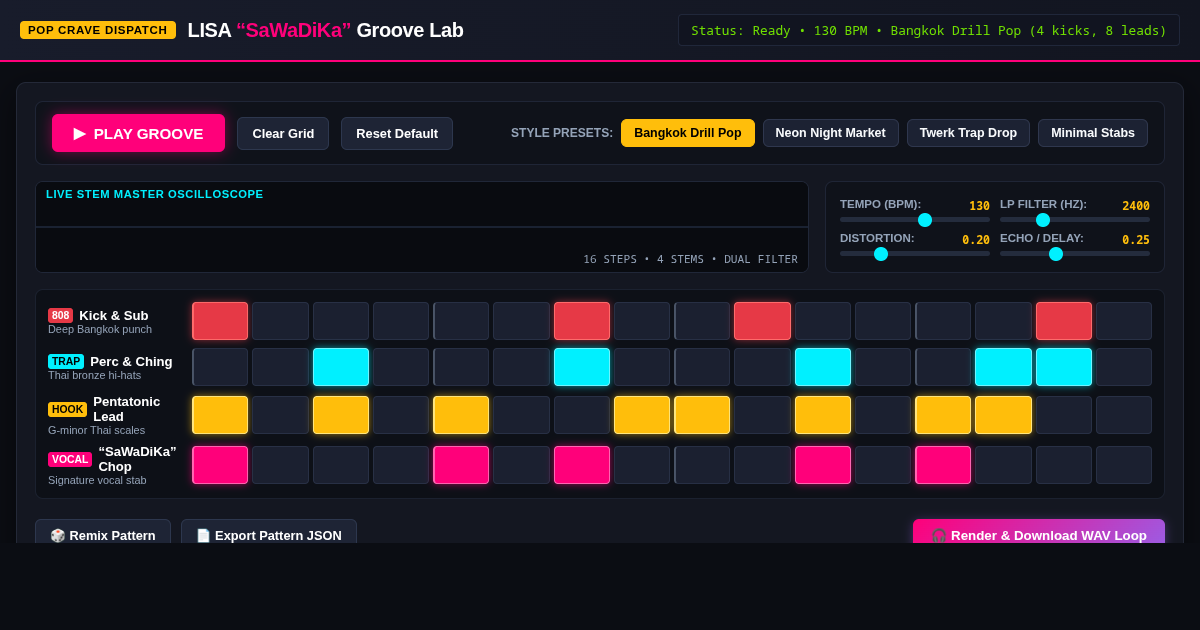Adjust the Distortion slider
Screen dimensions: 1200x630
tap(915, 254)
